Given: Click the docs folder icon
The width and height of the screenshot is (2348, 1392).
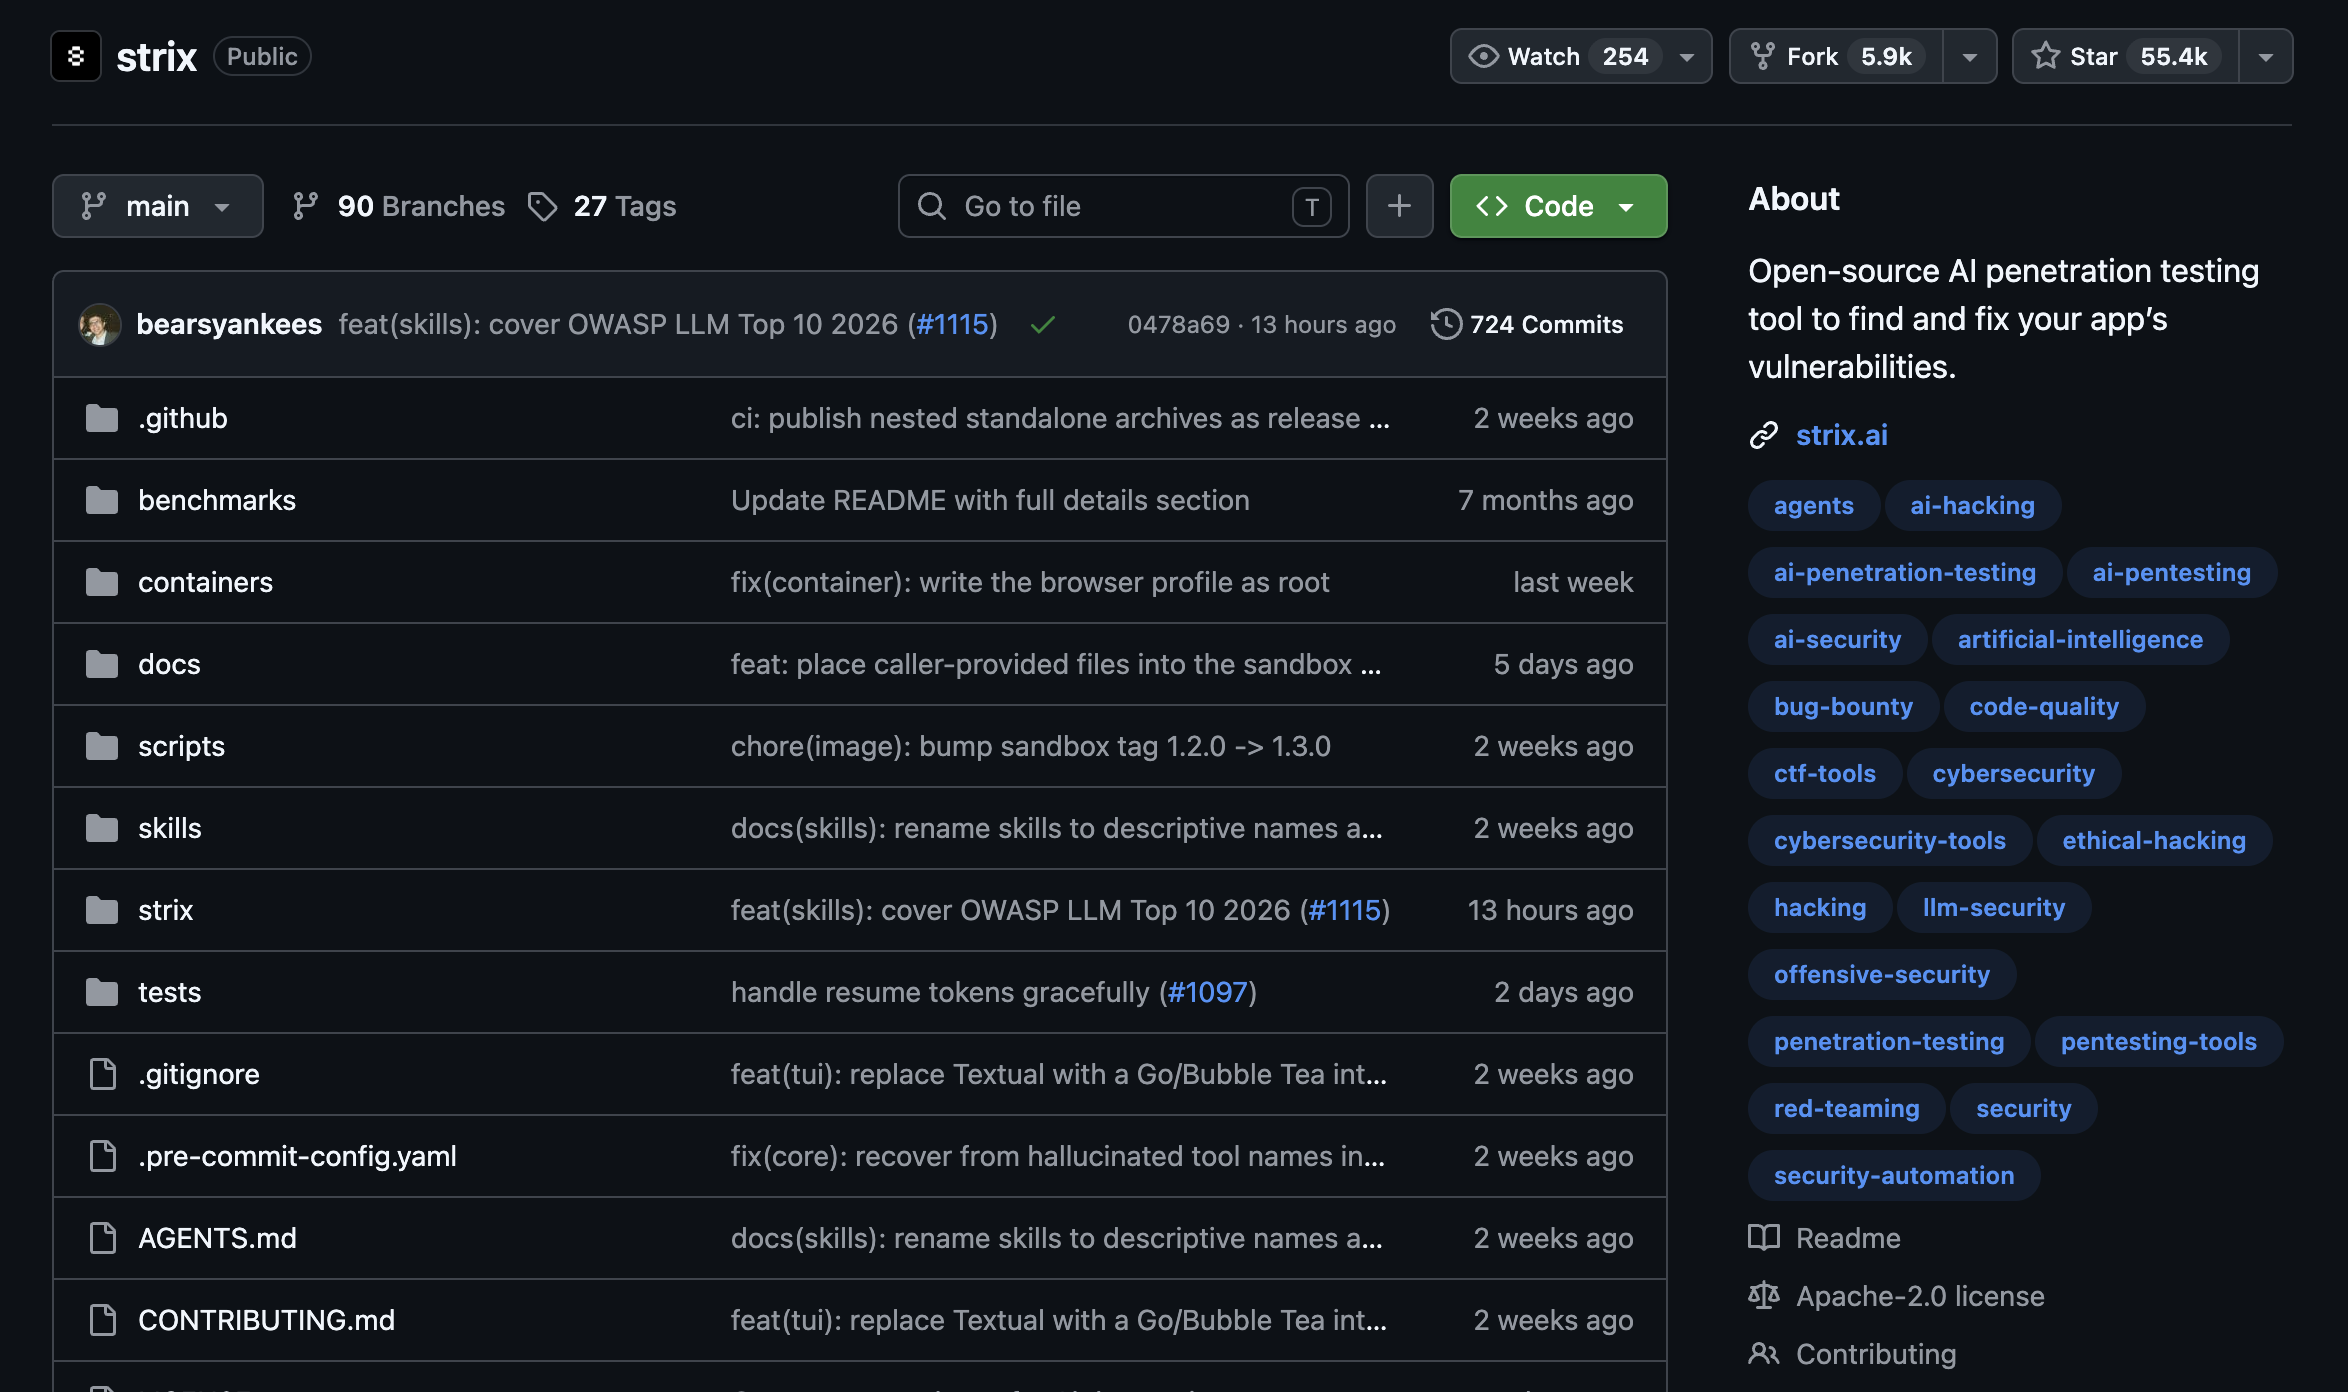Looking at the screenshot, I should point(102,664).
